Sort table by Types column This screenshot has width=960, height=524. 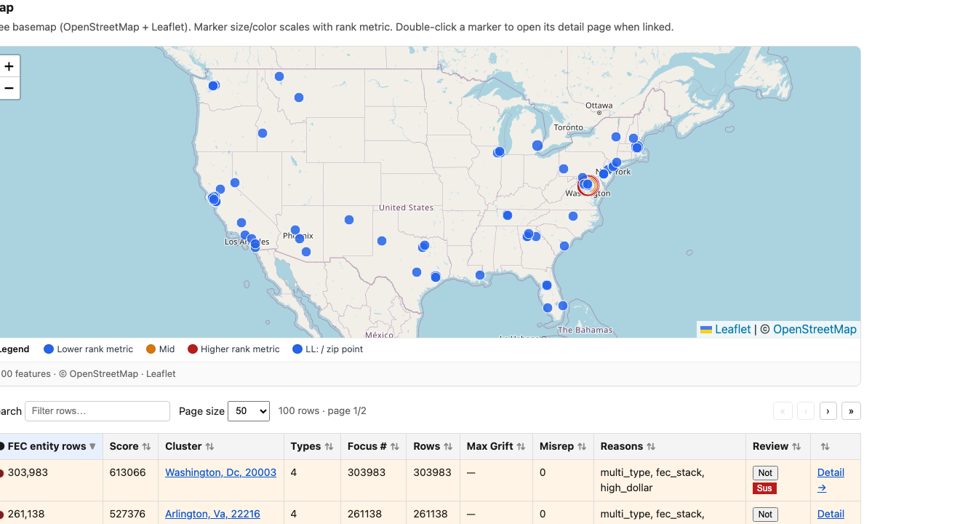(x=312, y=446)
